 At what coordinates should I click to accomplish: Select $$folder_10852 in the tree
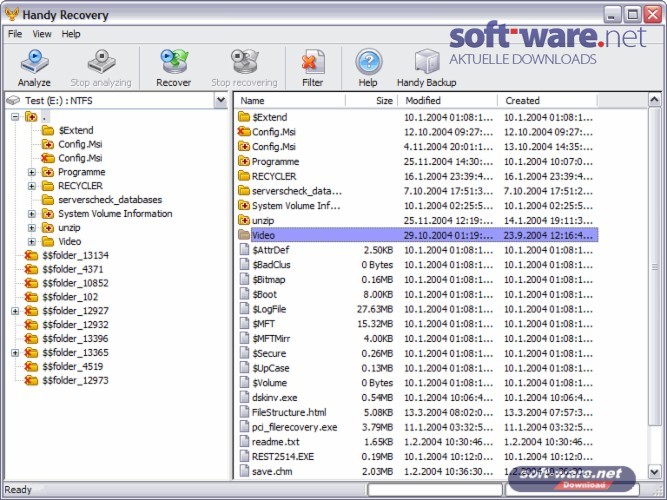[75, 283]
